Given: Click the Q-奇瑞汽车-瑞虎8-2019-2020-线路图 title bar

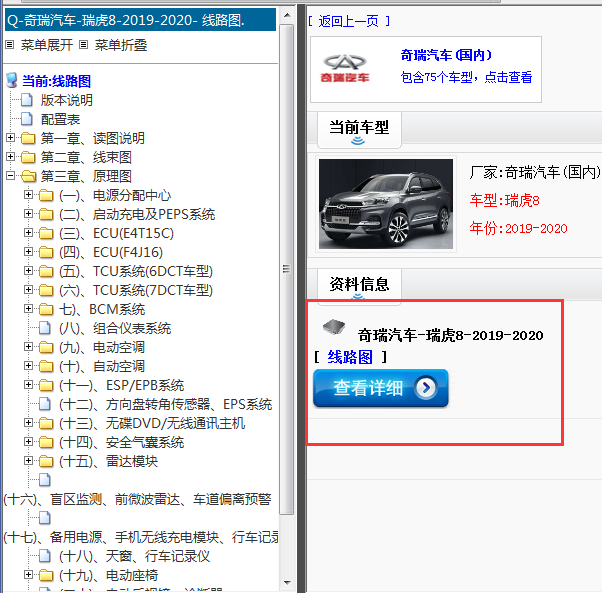Looking at the screenshot, I should pyautogui.click(x=141, y=20).
